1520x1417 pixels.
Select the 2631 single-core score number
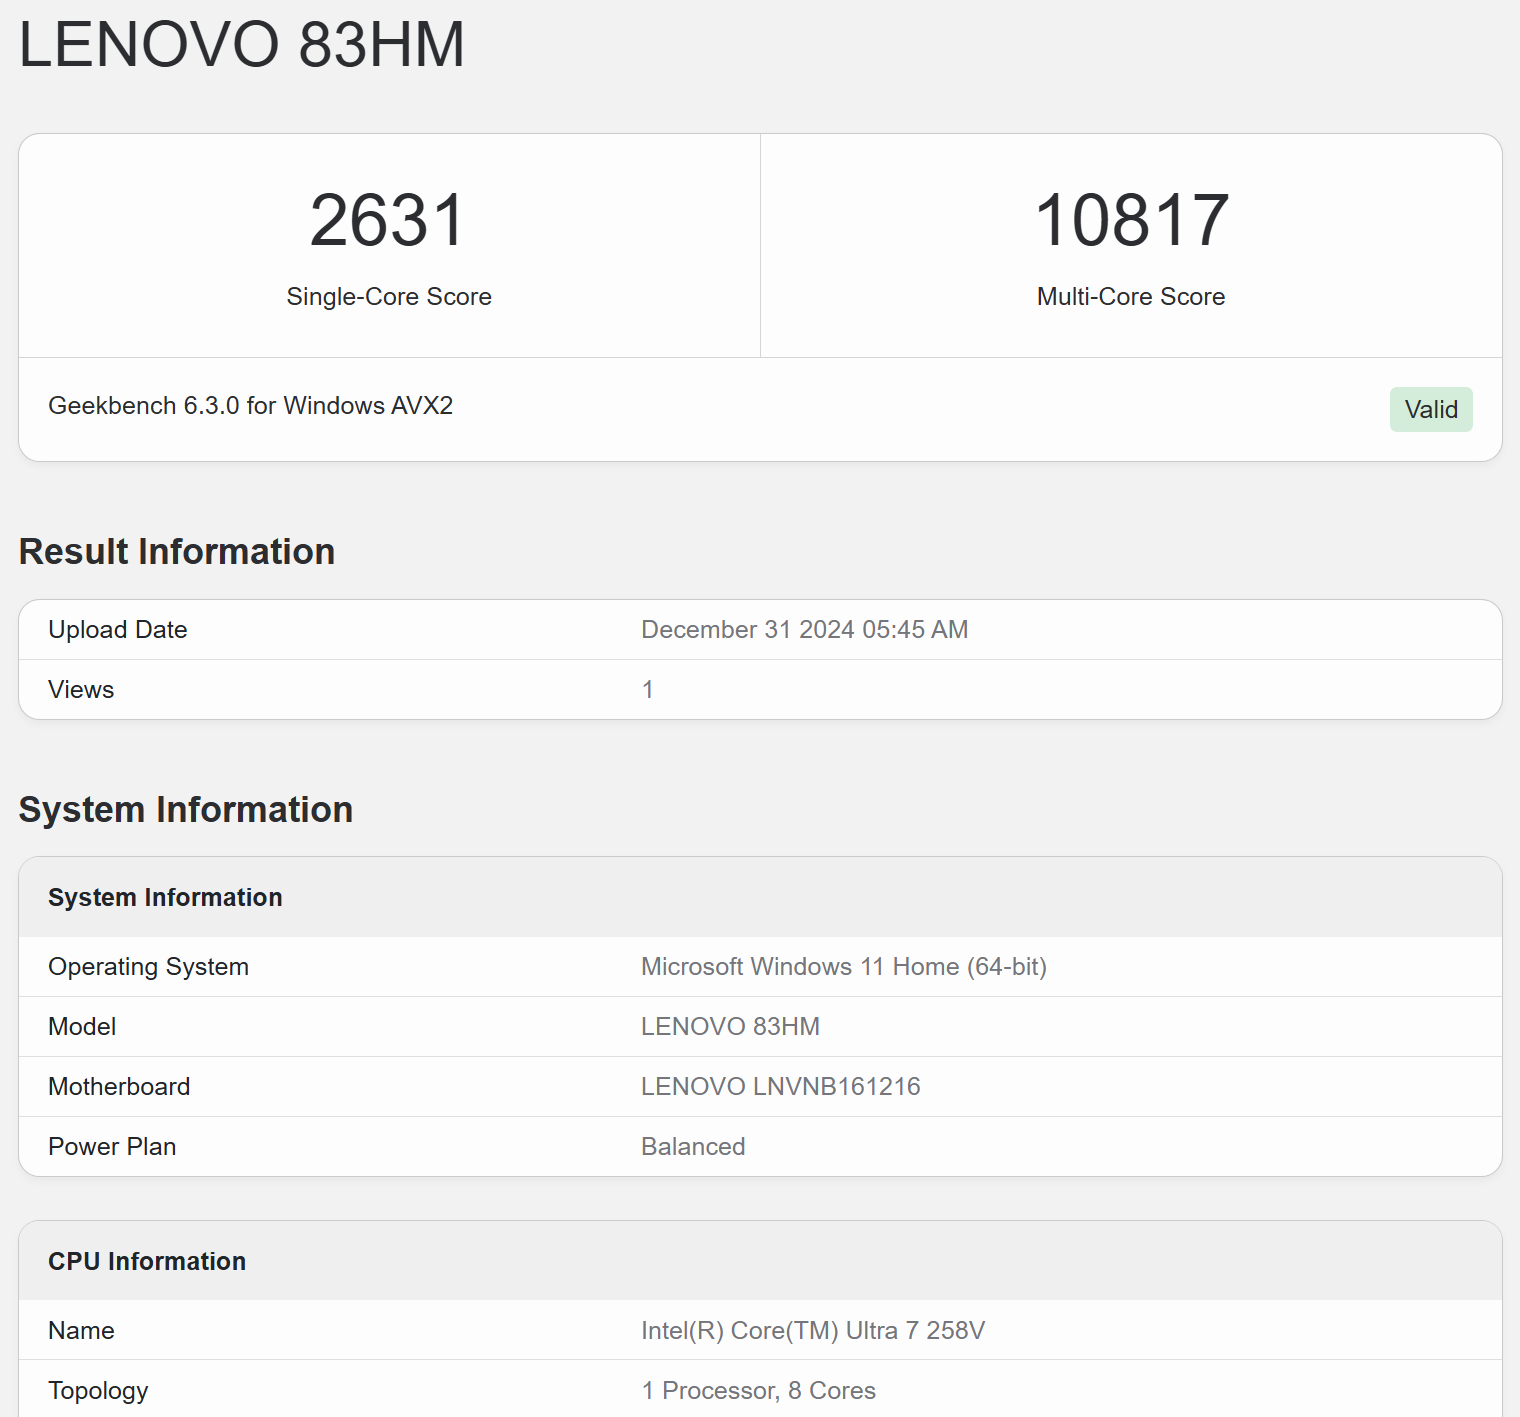(x=388, y=220)
